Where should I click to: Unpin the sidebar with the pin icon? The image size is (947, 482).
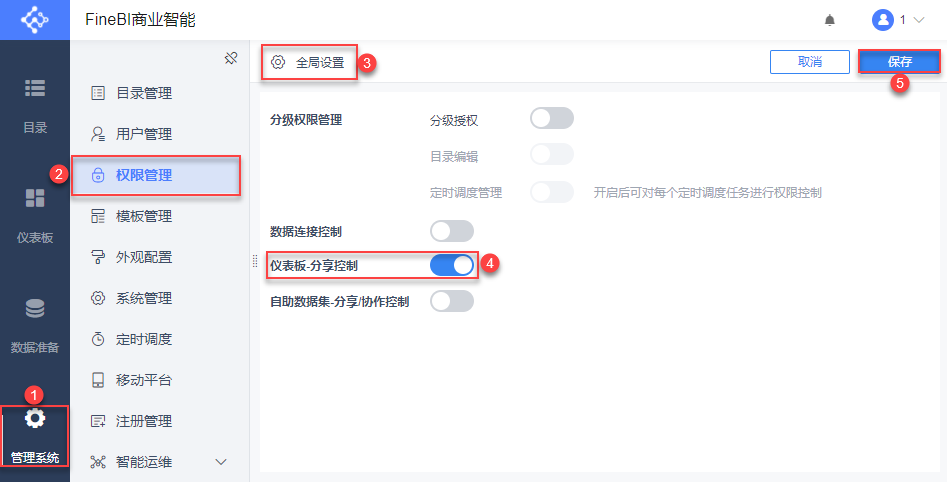(230, 58)
